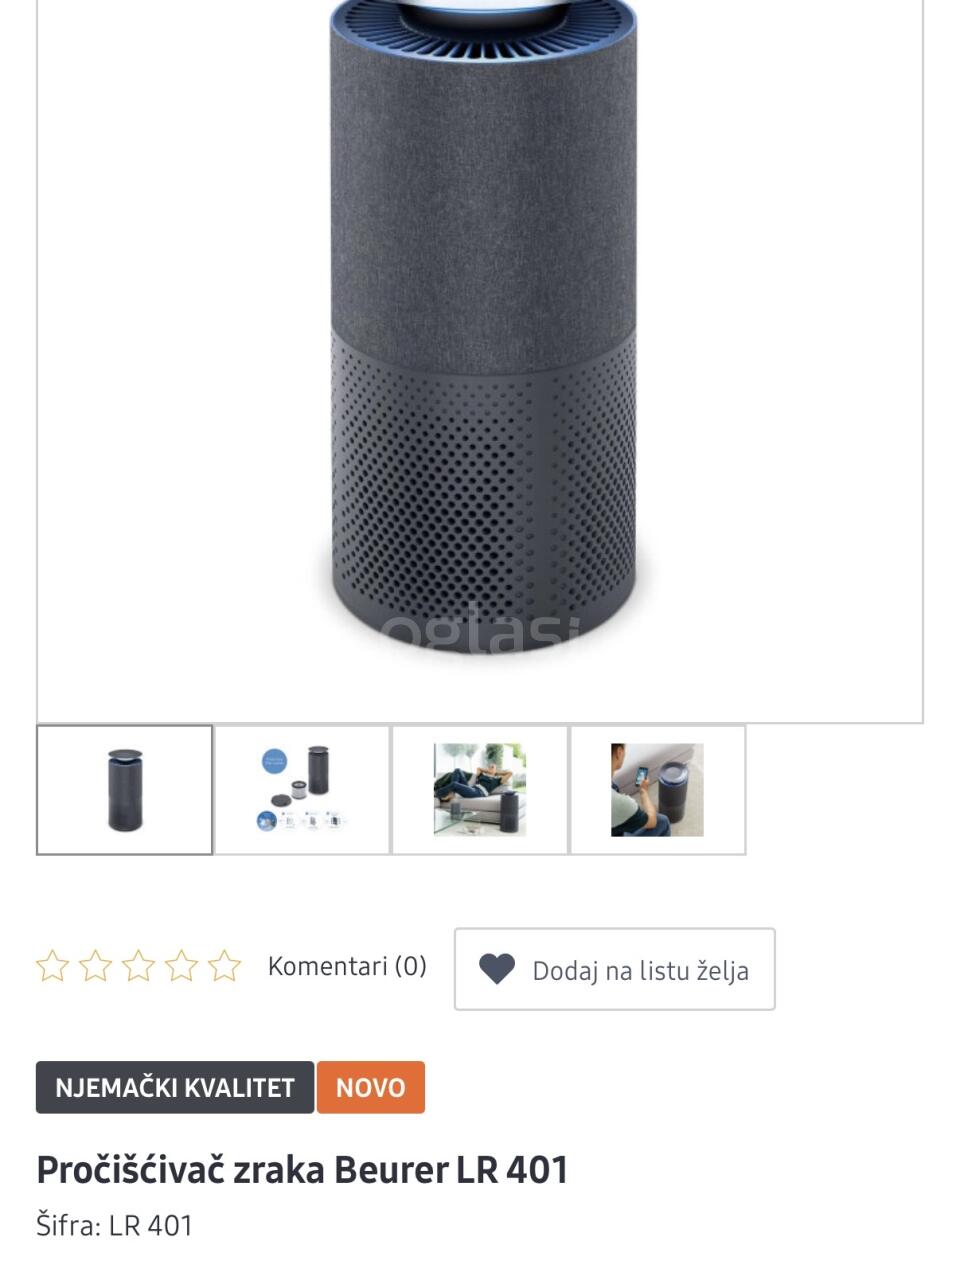Click the Šifra: LR 401 text
960x1280 pixels.
click(x=114, y=1225)
